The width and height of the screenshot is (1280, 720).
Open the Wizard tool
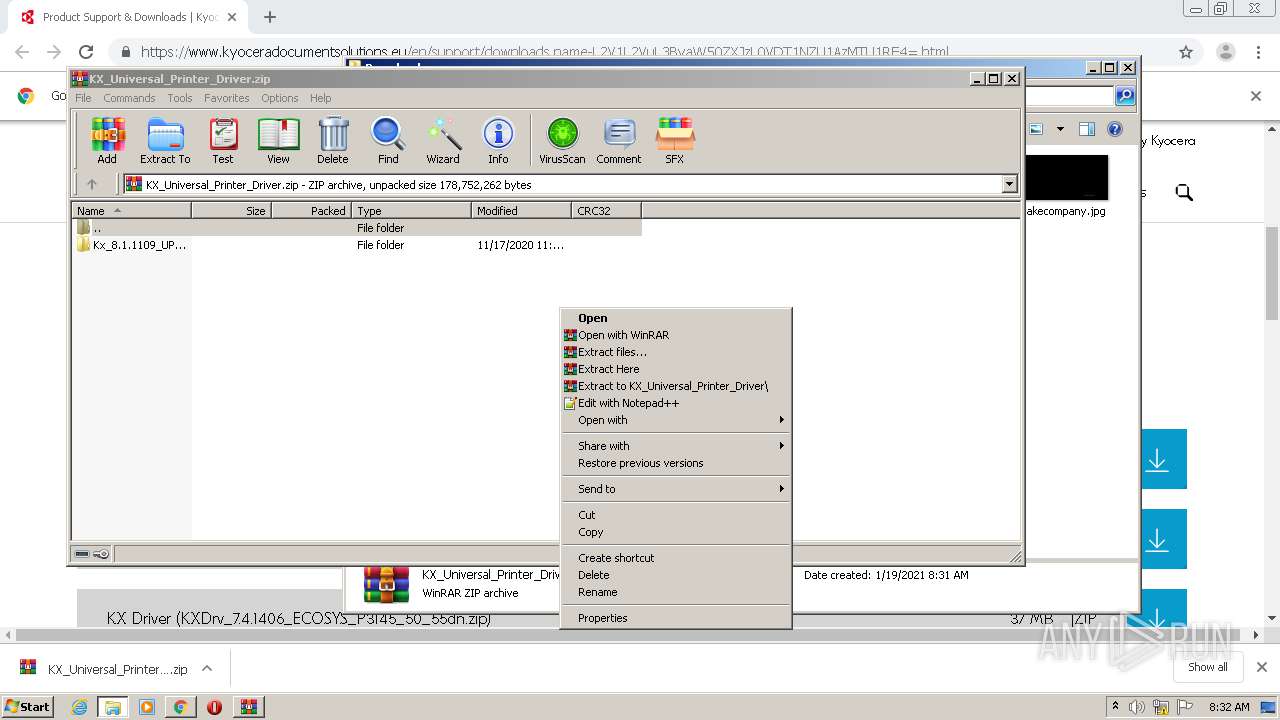pos(443,141)
